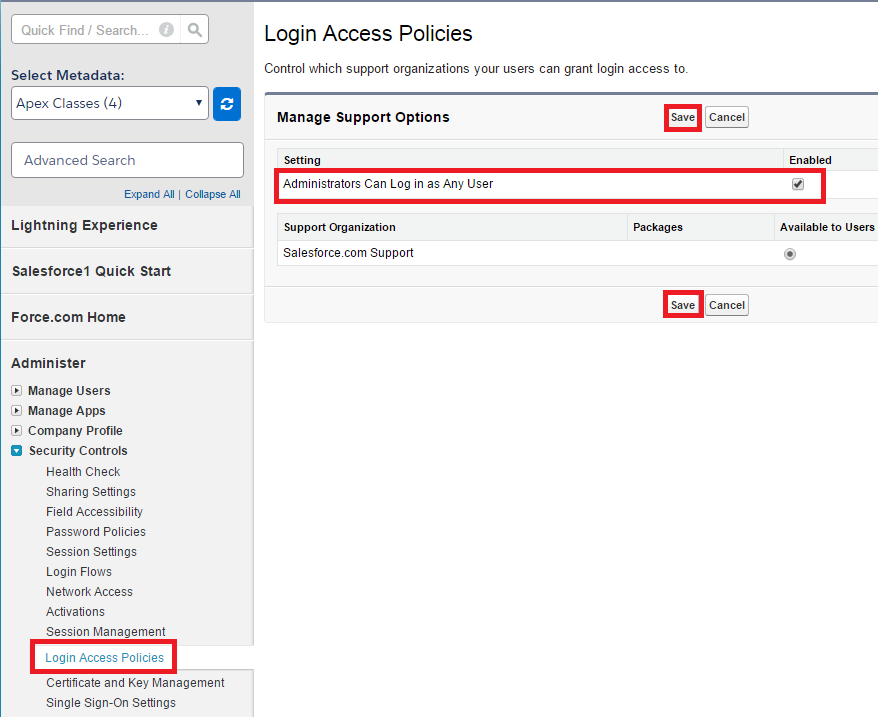
Task: Click the Quick Find info icon
Action: click(x=166, y=30)
